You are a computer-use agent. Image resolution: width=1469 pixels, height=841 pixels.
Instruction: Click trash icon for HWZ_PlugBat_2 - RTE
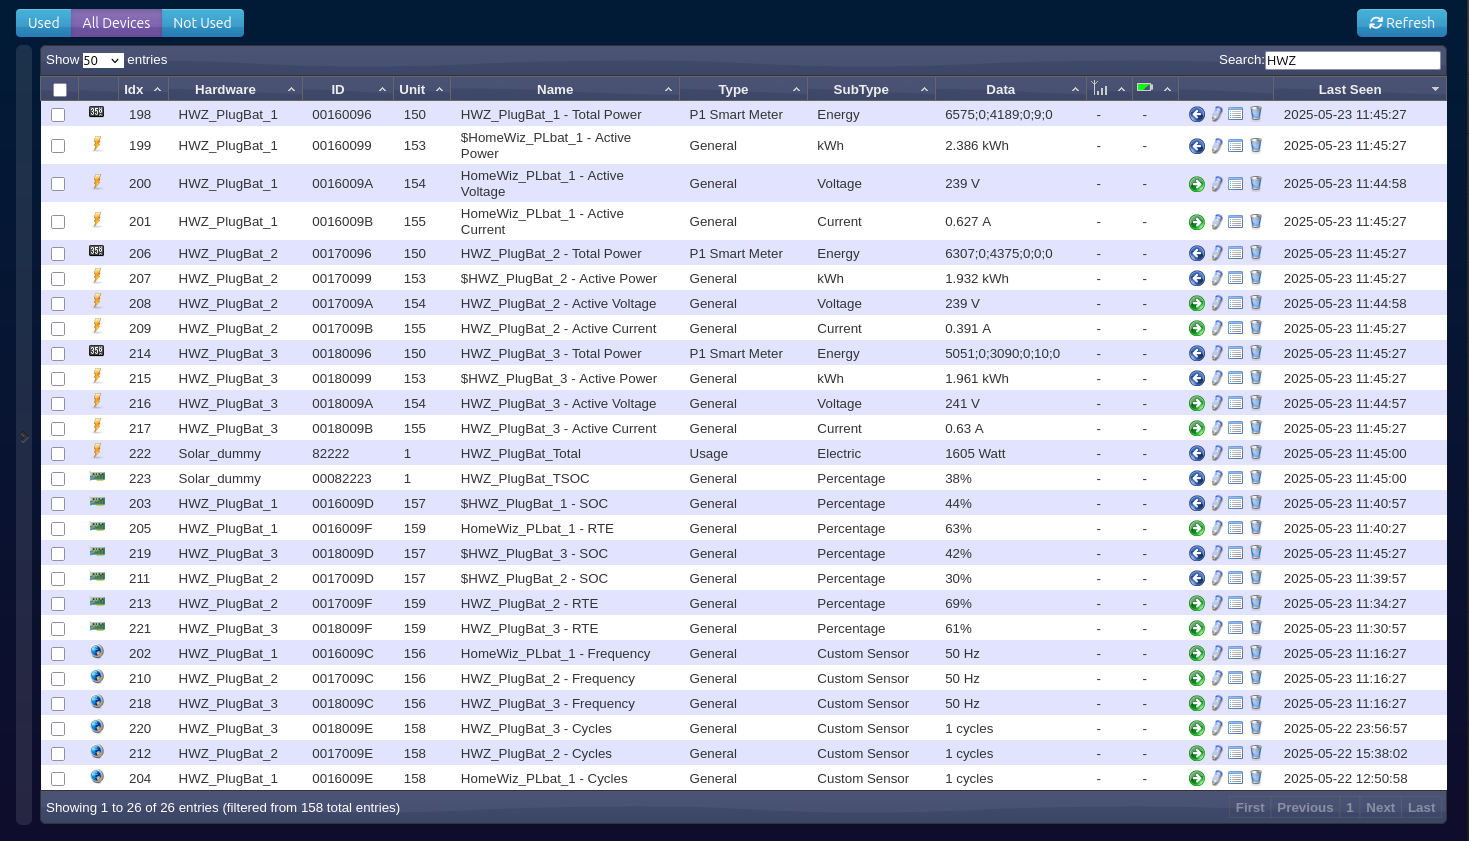[1256, 603]
